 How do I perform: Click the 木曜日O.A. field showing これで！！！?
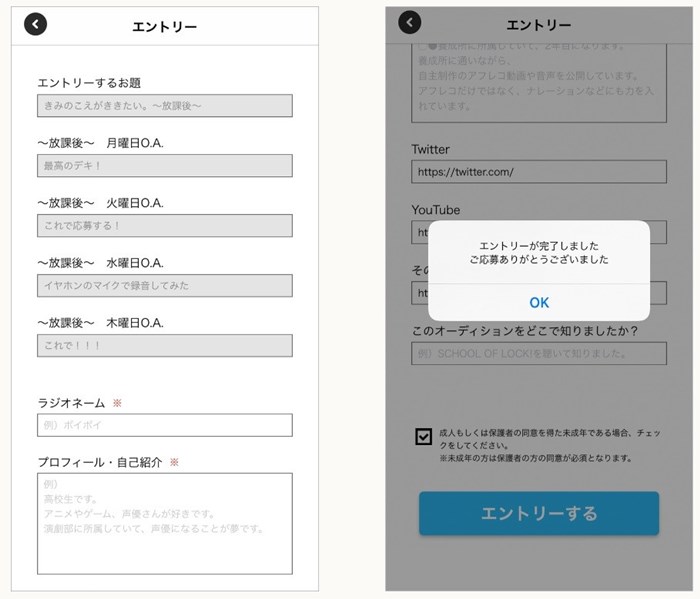coord(165,345)
